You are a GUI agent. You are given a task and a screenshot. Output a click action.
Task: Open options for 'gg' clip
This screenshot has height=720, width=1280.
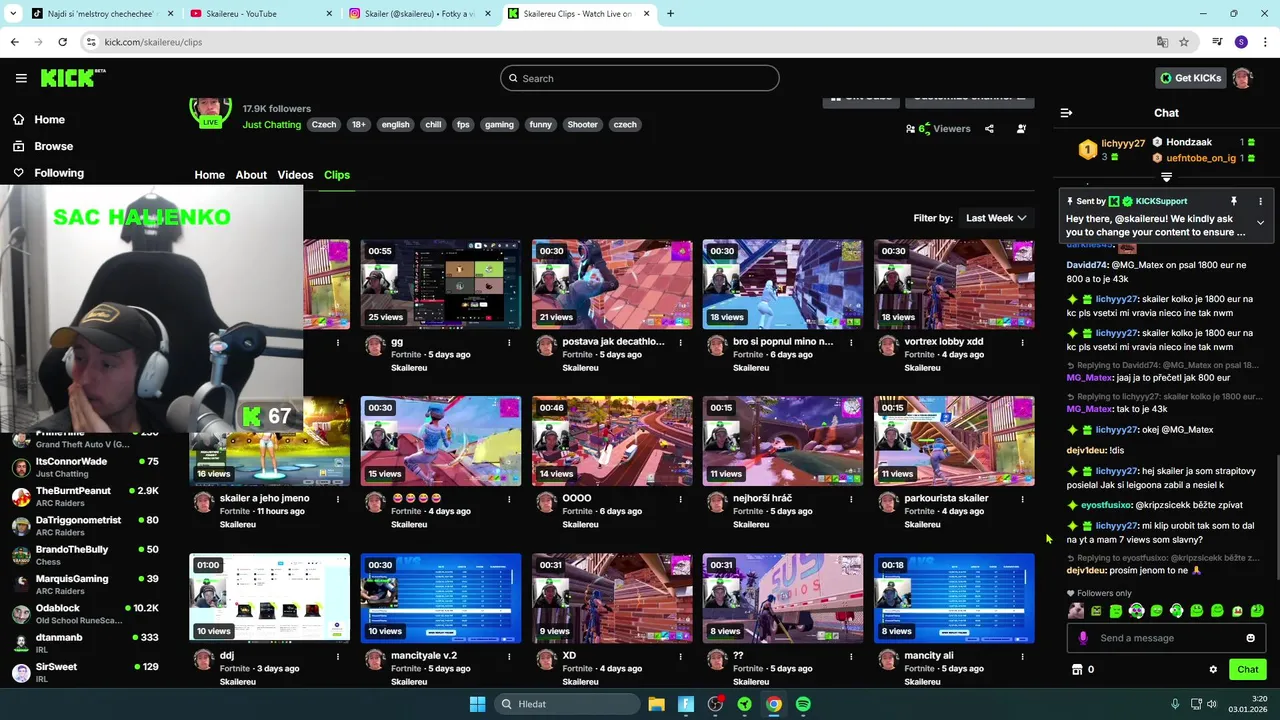coord(509,342)
